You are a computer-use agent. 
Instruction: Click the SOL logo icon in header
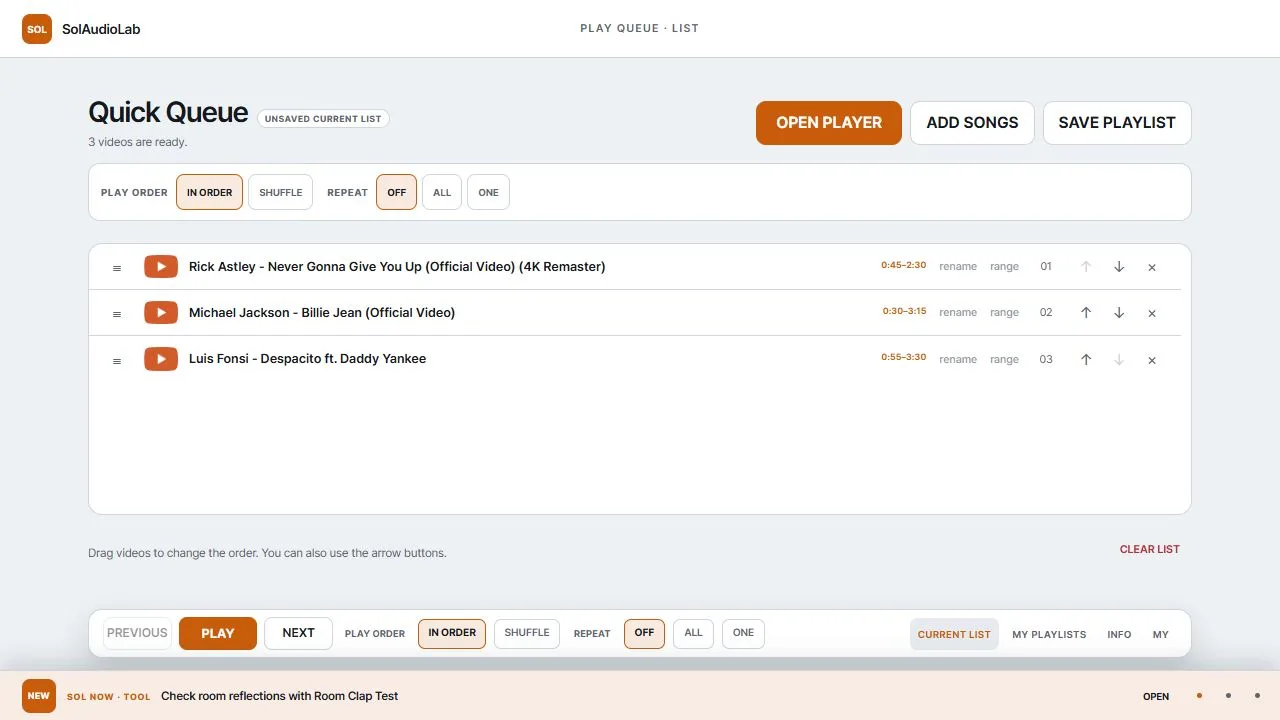[37, 29]
